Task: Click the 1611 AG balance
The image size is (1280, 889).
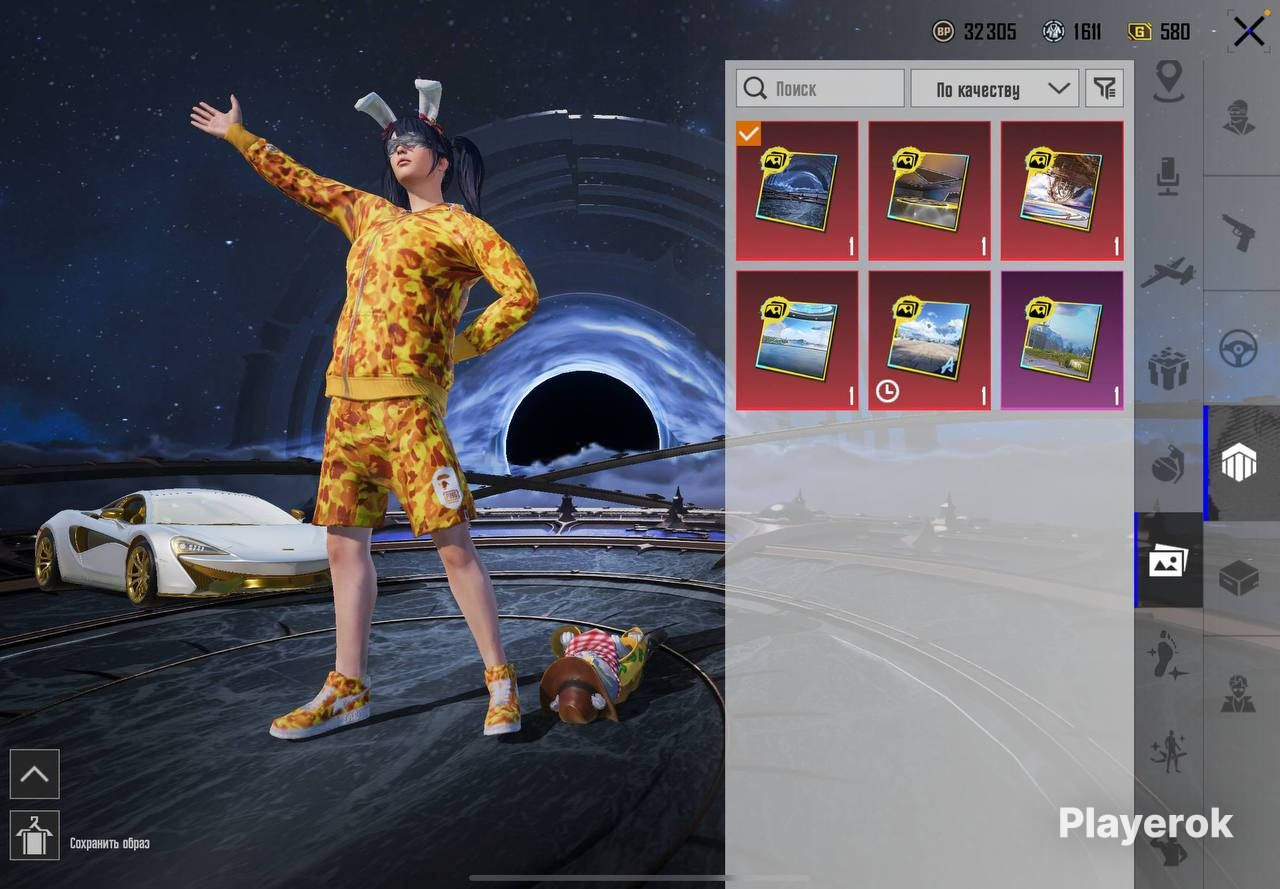Action: tap(1087, 32)
